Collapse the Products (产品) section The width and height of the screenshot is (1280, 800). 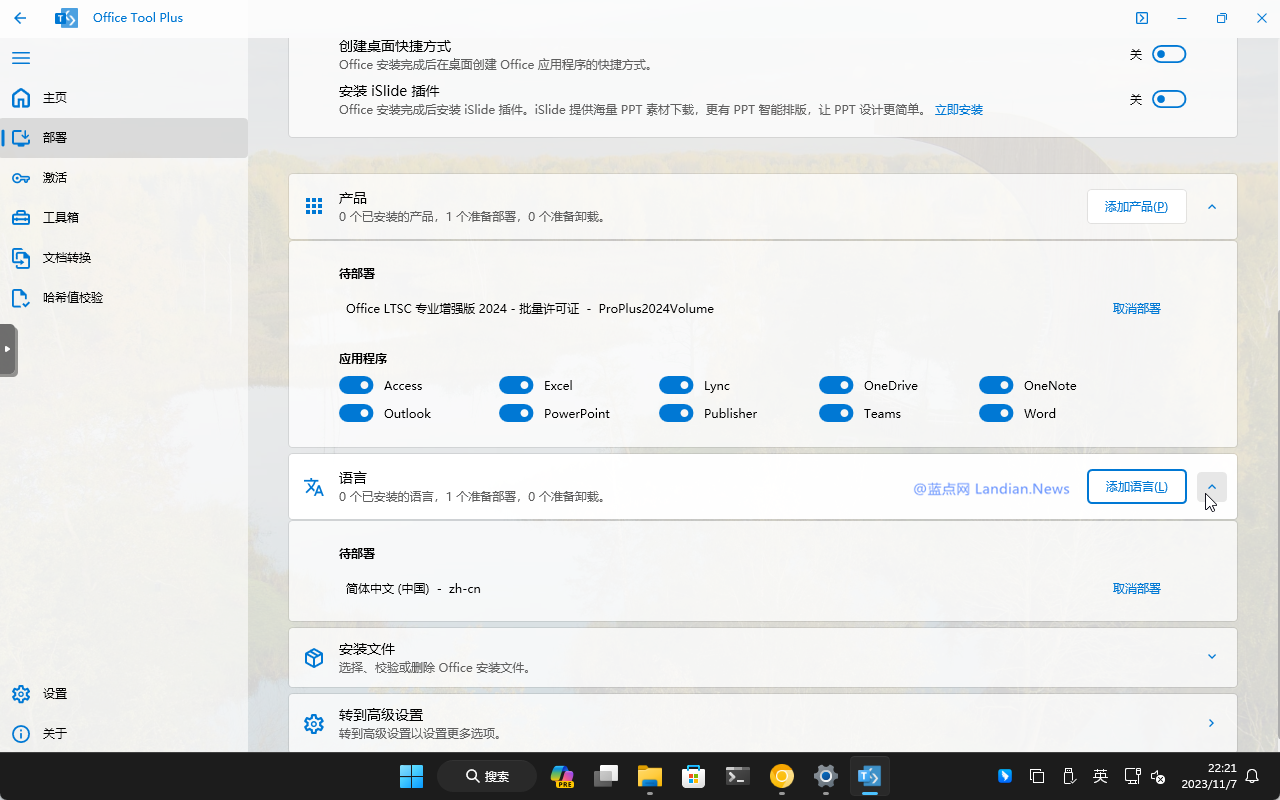(x=1212, y=207)
